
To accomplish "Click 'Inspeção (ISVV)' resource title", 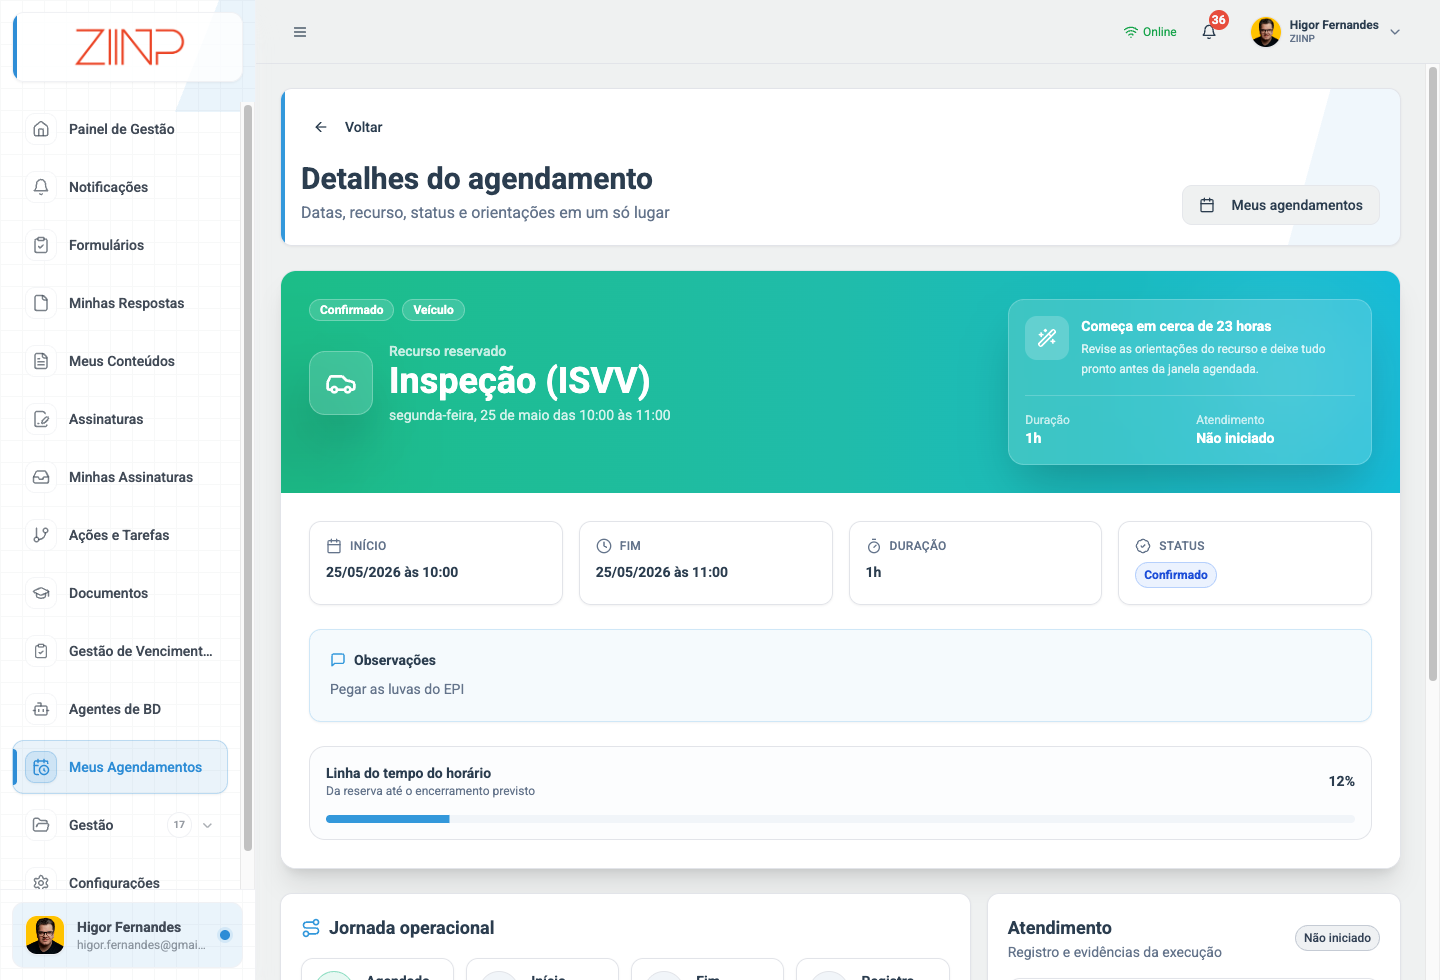I will (520, 381).
